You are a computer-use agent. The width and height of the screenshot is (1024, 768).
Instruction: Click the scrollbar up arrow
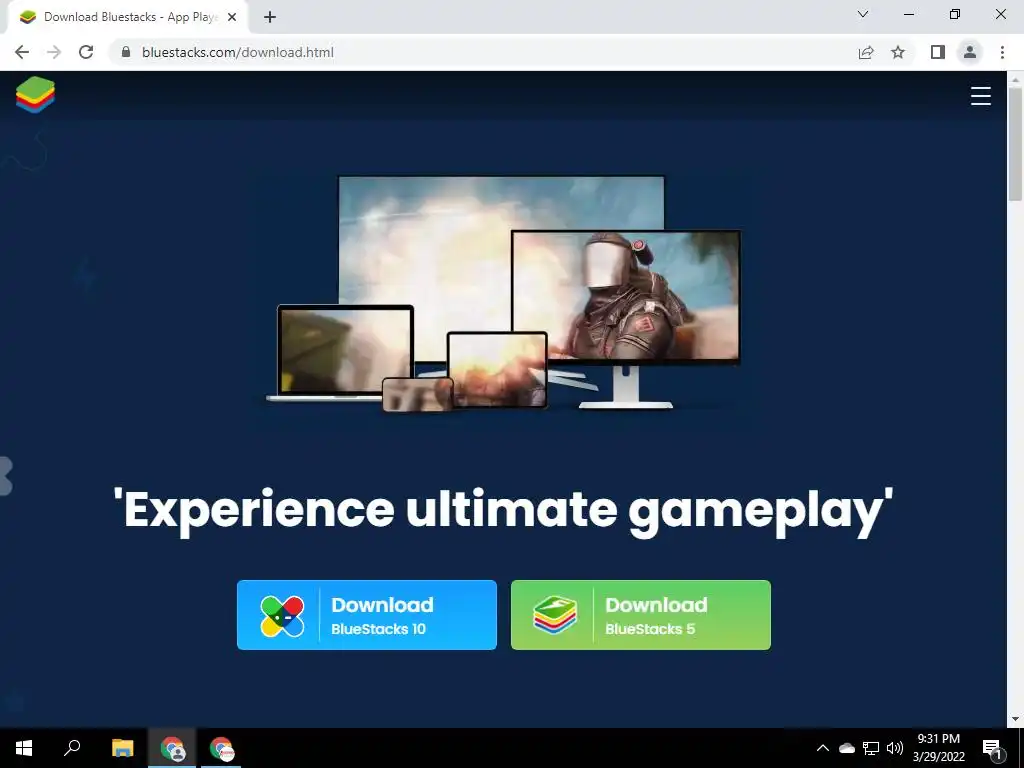1015,79
